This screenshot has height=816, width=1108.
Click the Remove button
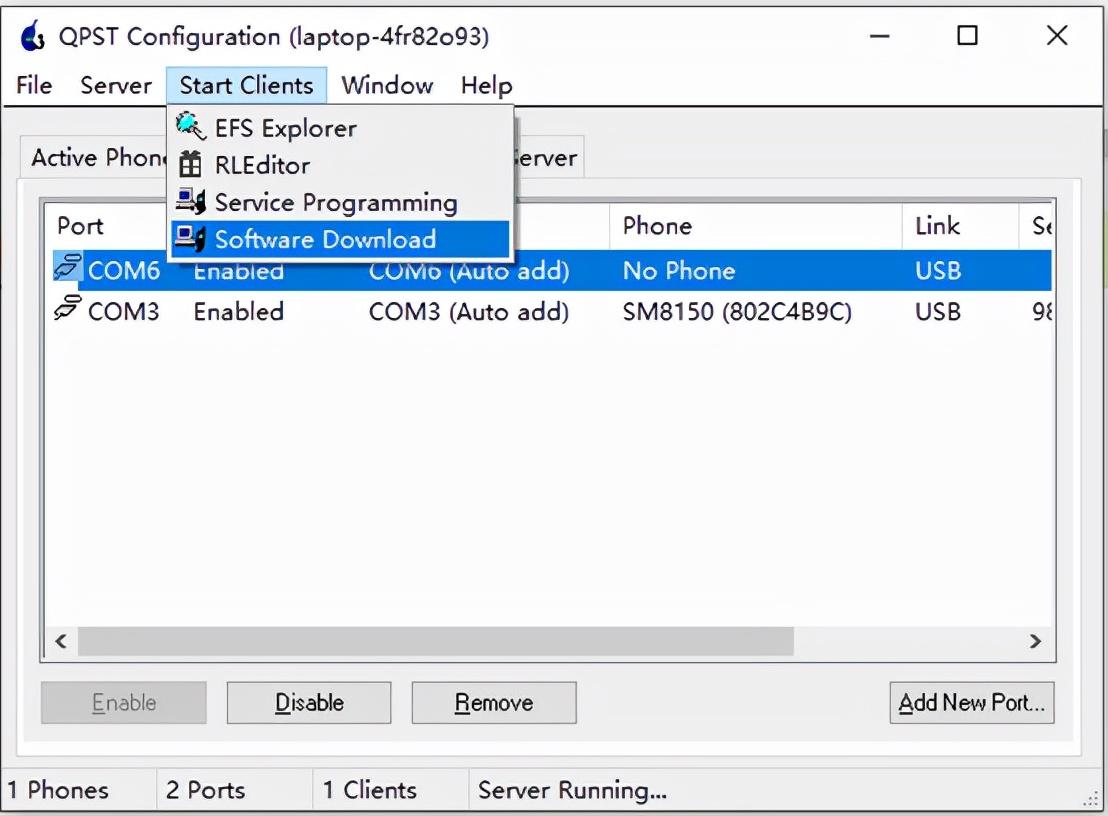tap(494, 702)
